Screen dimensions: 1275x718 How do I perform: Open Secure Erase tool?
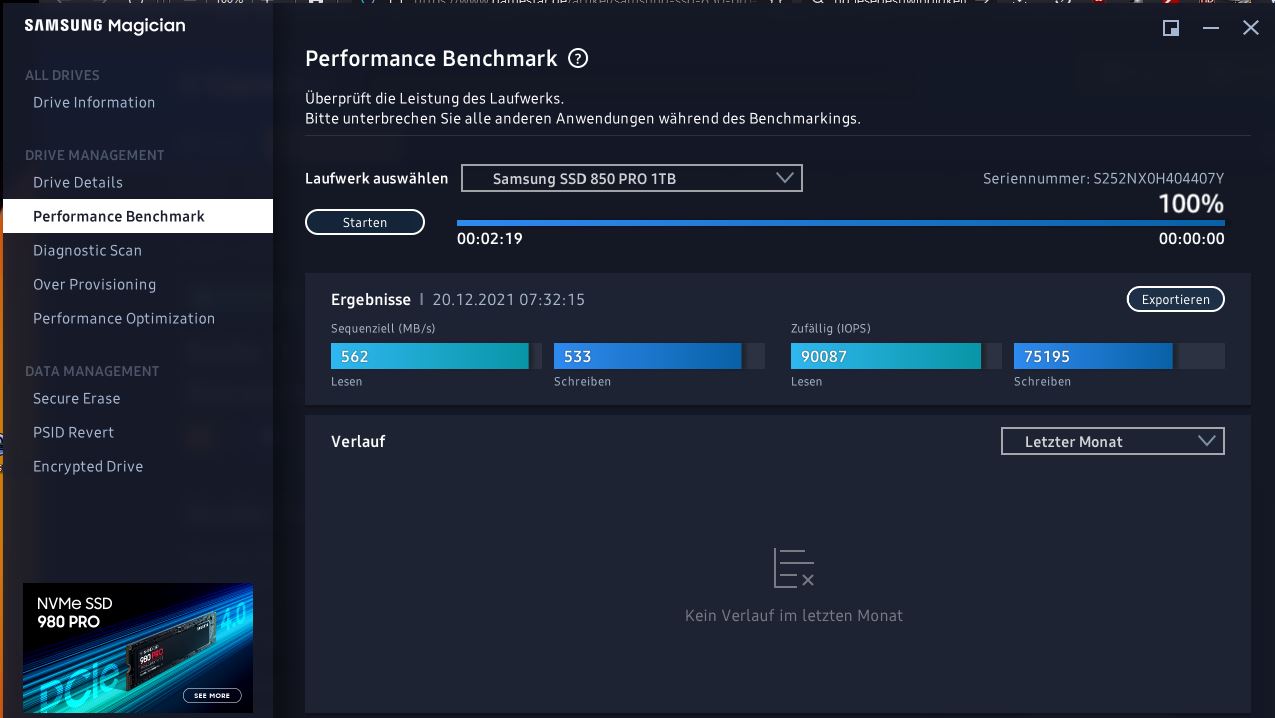click(x=76, y=398)
